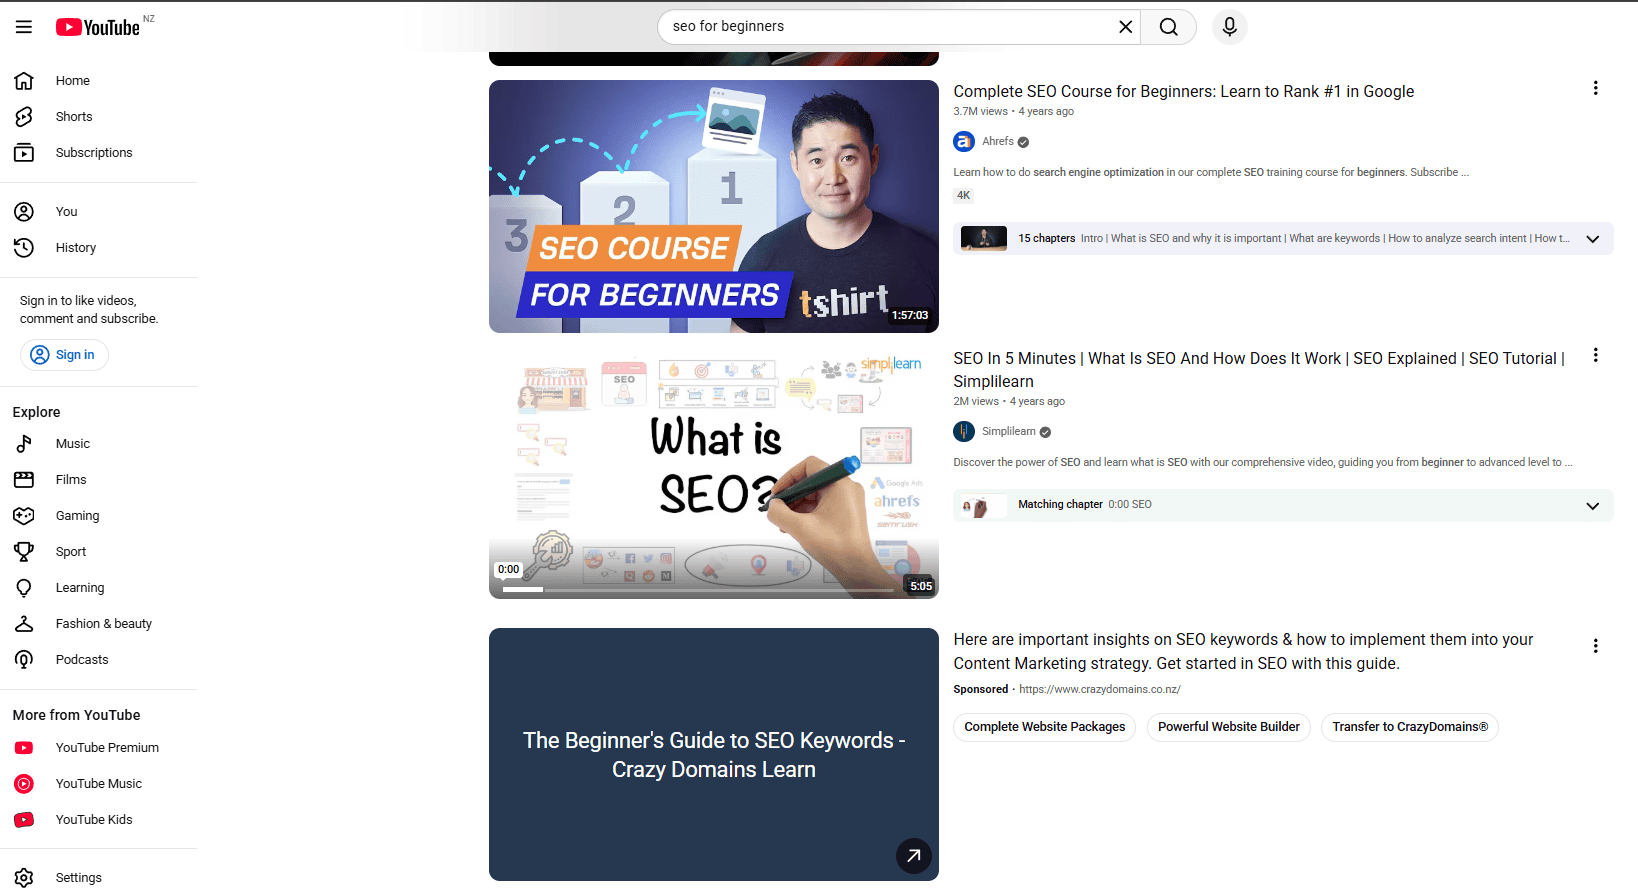Screen dimensions: 1638x888
Task: Click the Simplilearn video progress bar
Action: click(x=698, y=590)
